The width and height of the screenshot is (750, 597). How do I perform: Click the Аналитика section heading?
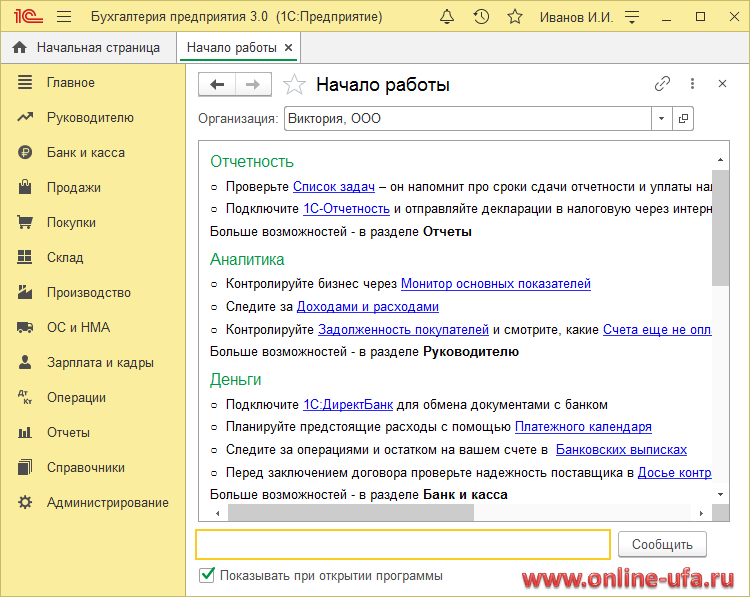(247, 259)
